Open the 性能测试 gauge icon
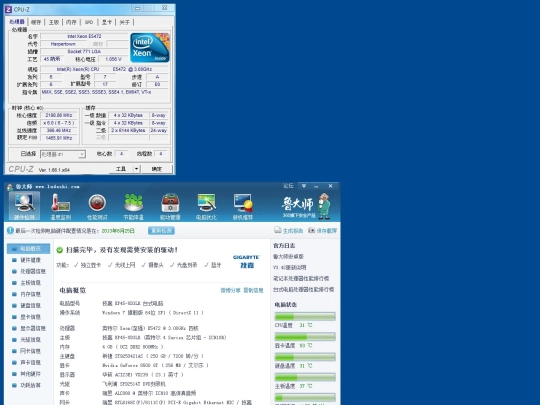The image size is (540, 405). click(97, 202)
